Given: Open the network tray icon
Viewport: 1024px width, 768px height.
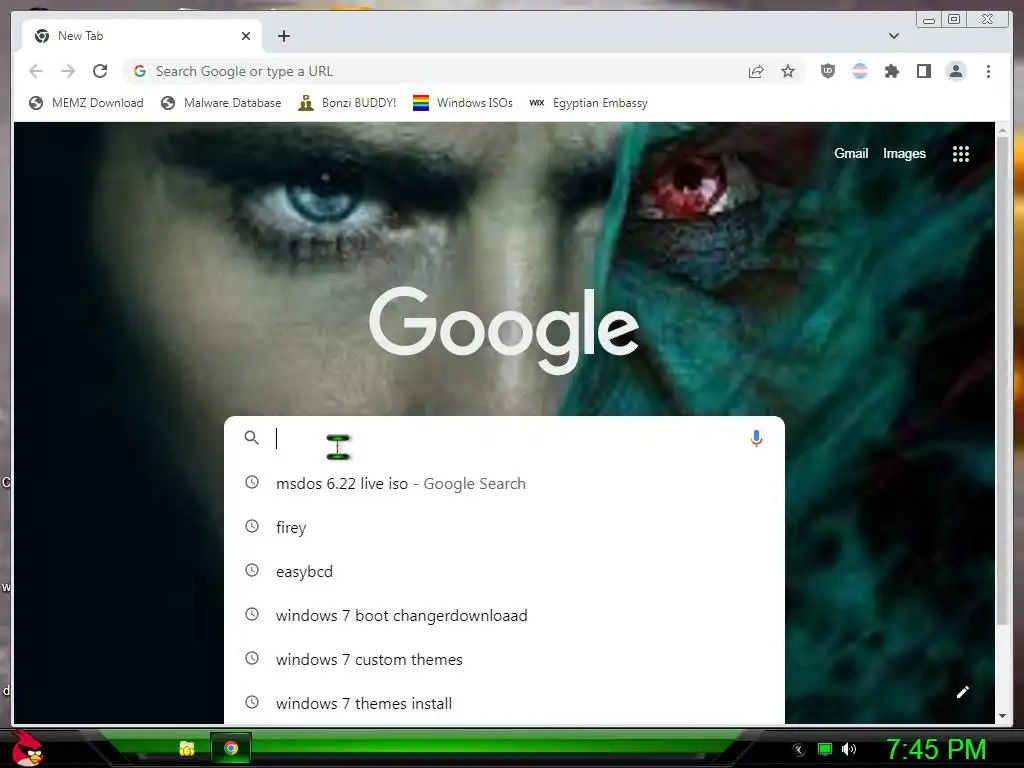Looking at the screenshot, I should 825,749.
